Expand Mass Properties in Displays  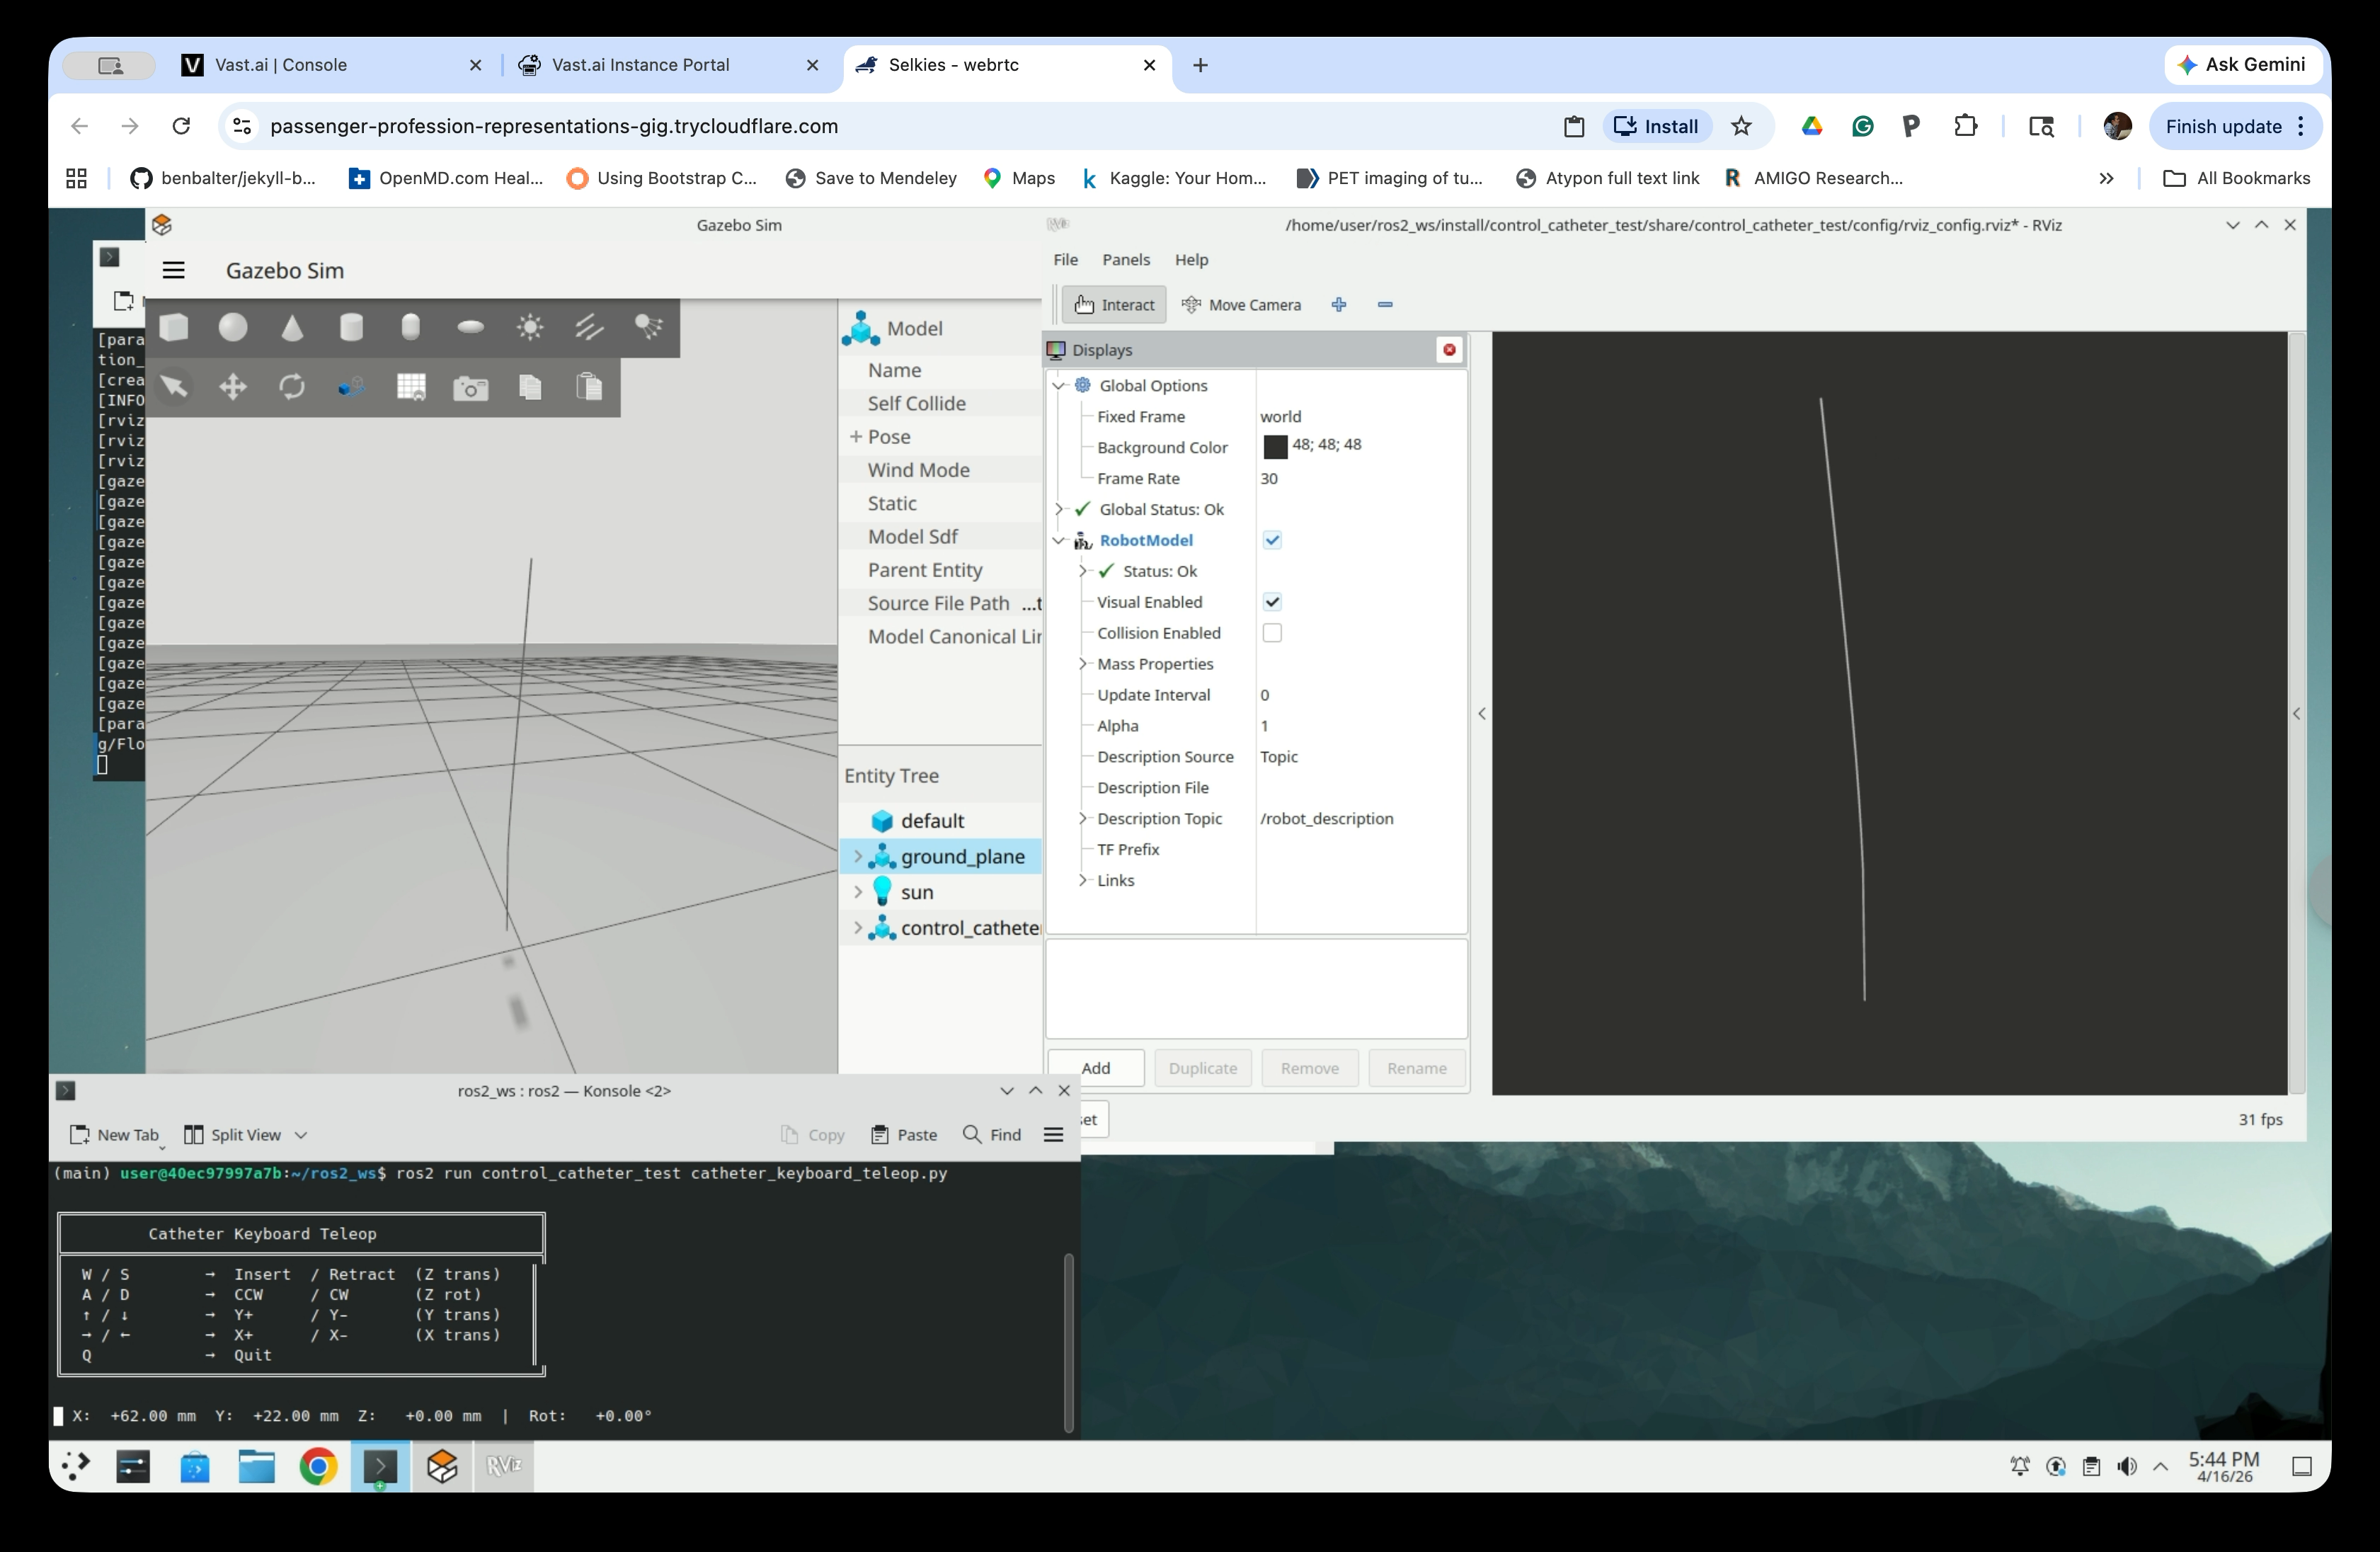pos(1083,664)
